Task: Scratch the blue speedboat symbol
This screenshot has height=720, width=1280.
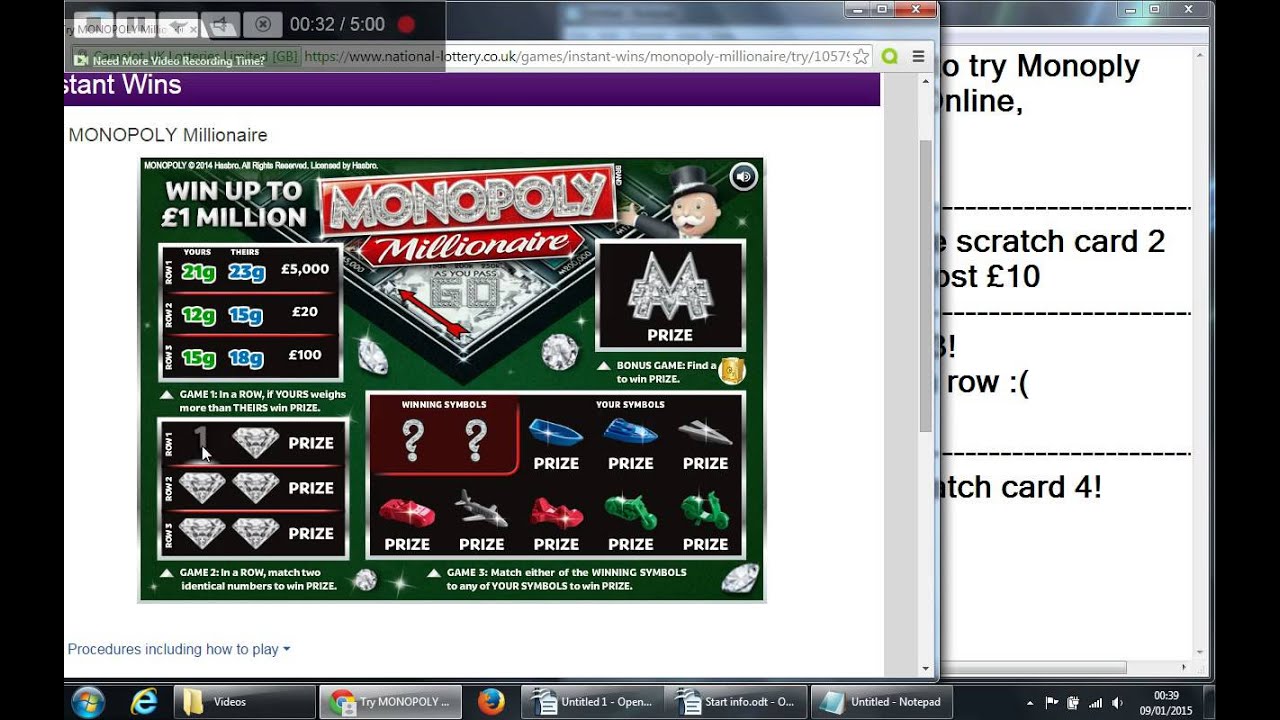Action: coord(631,432)
